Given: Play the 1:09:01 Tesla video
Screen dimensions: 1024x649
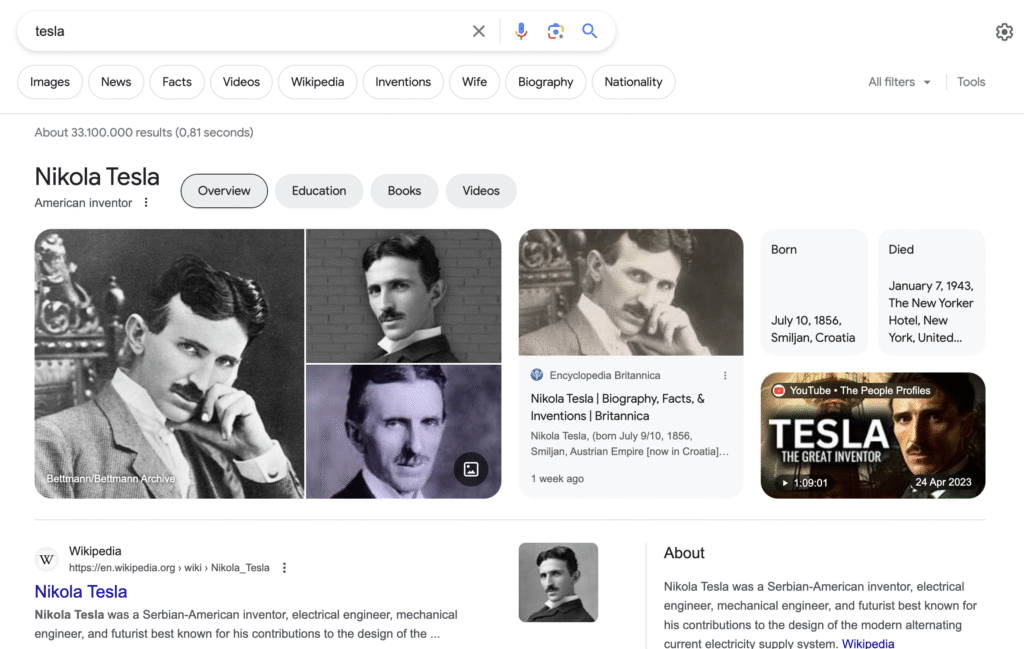Looking at the screenshot, I should coord(872,435).
